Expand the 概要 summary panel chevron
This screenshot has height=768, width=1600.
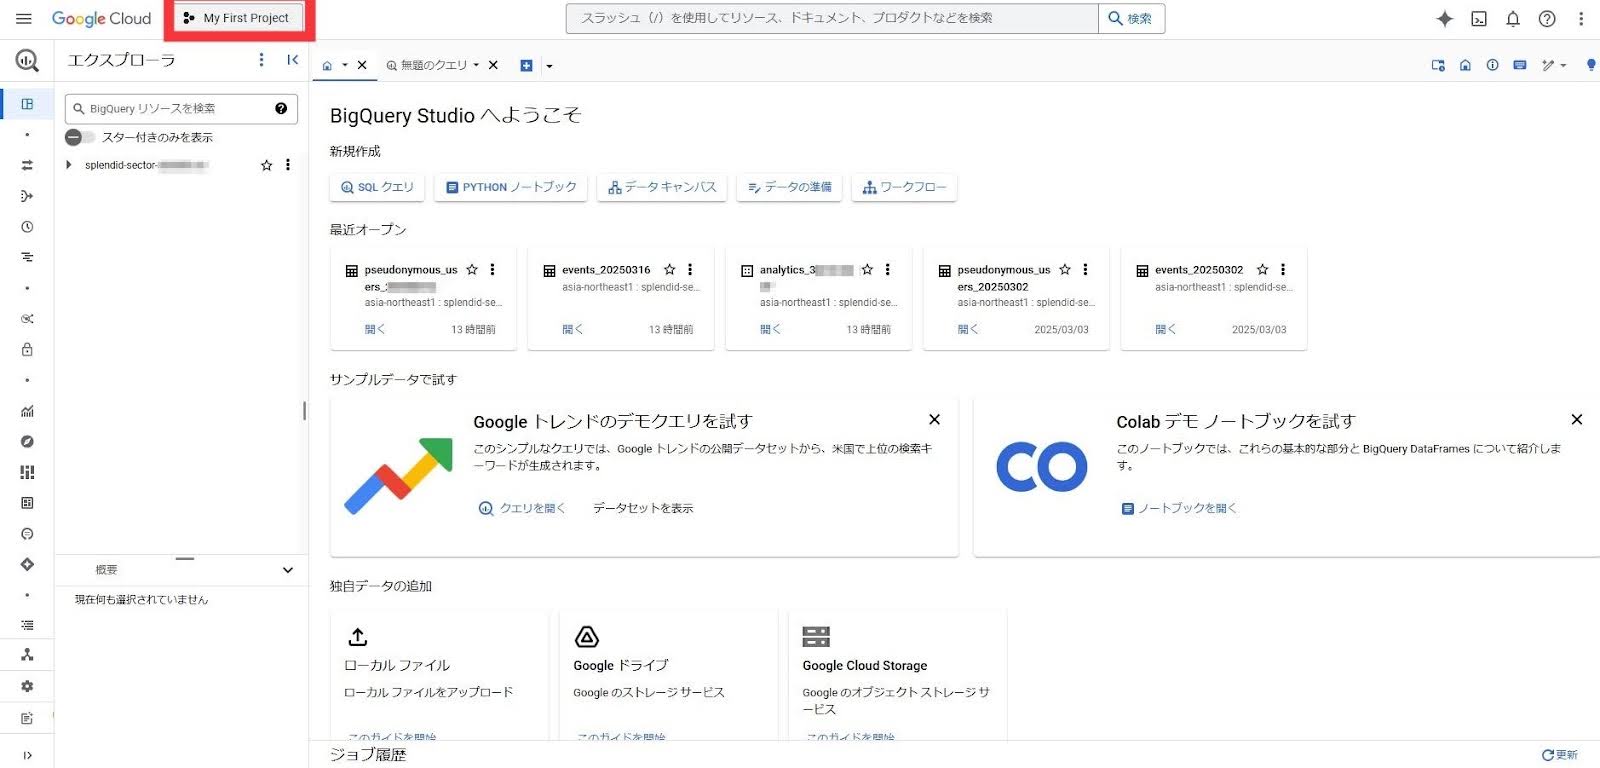coord(288,570)
